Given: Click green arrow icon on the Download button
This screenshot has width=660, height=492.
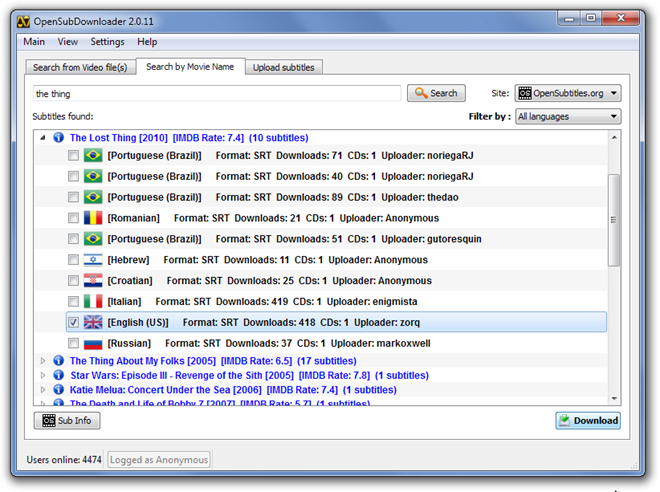Looking at the screenshot, I should [564, 420].
